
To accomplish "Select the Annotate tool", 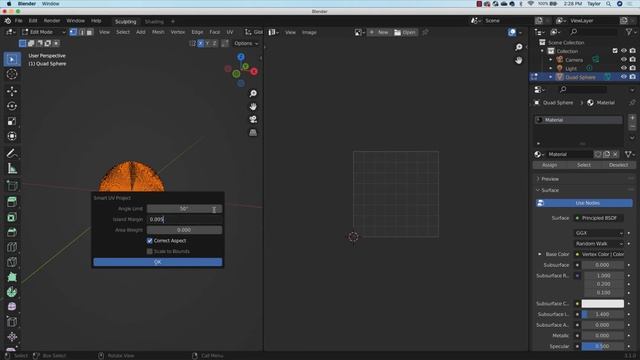I will click(x=12, y=153).
